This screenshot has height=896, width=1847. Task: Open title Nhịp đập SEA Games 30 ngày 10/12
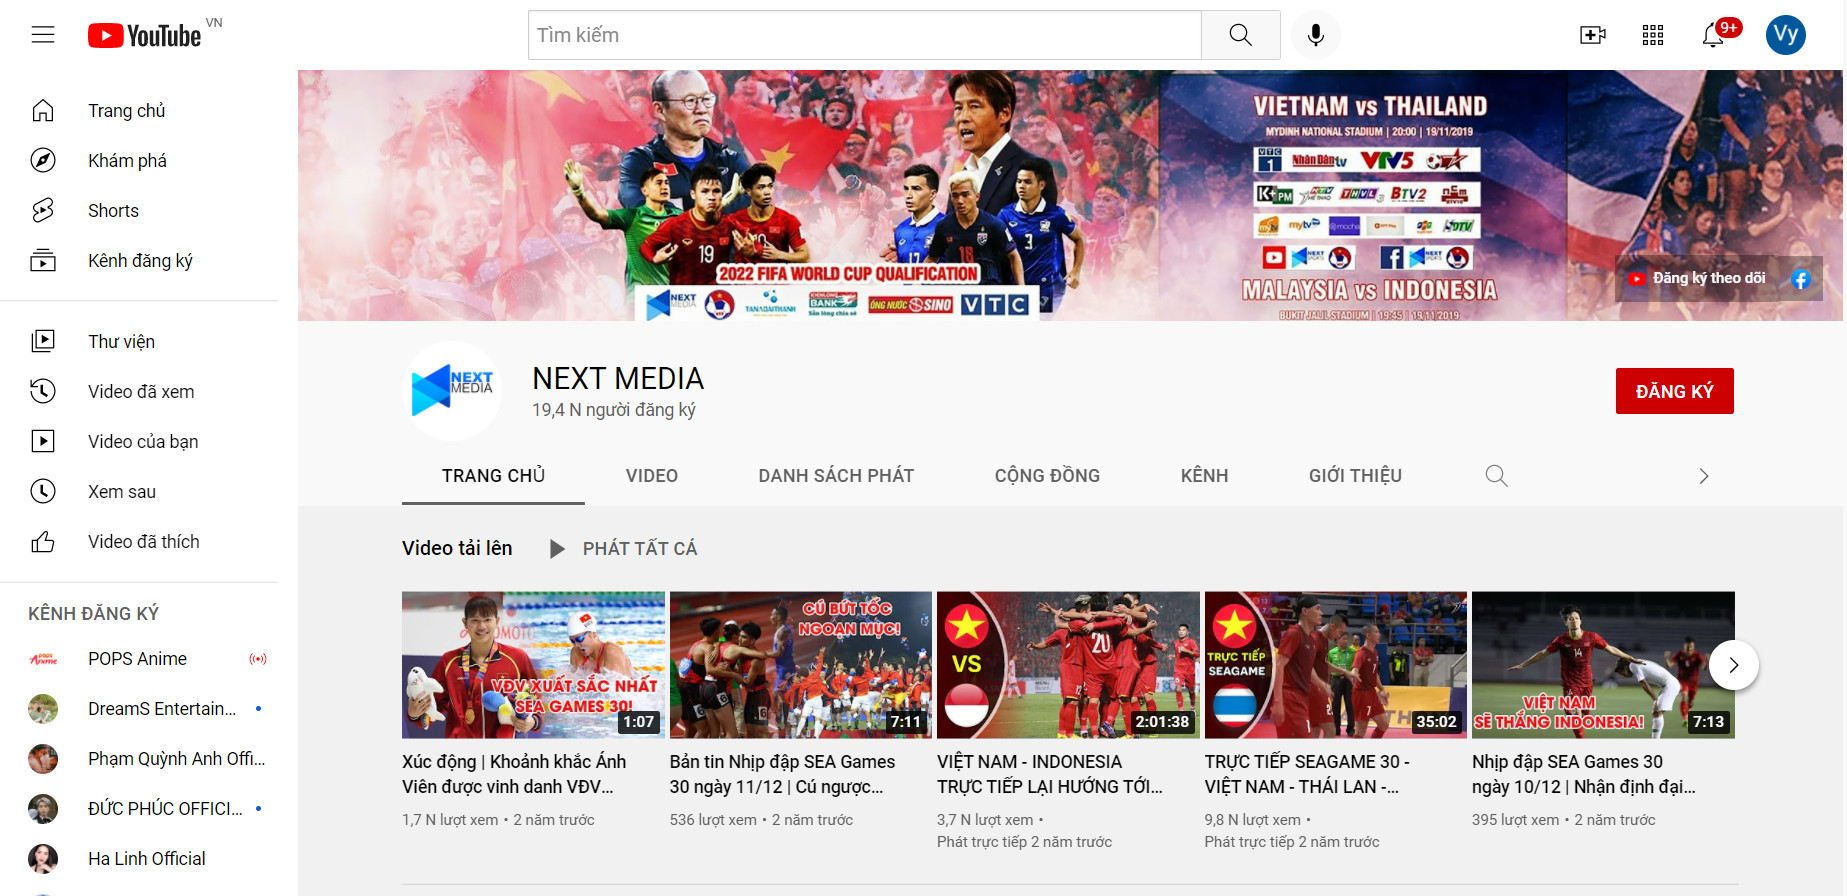(x=1584, y=774)
